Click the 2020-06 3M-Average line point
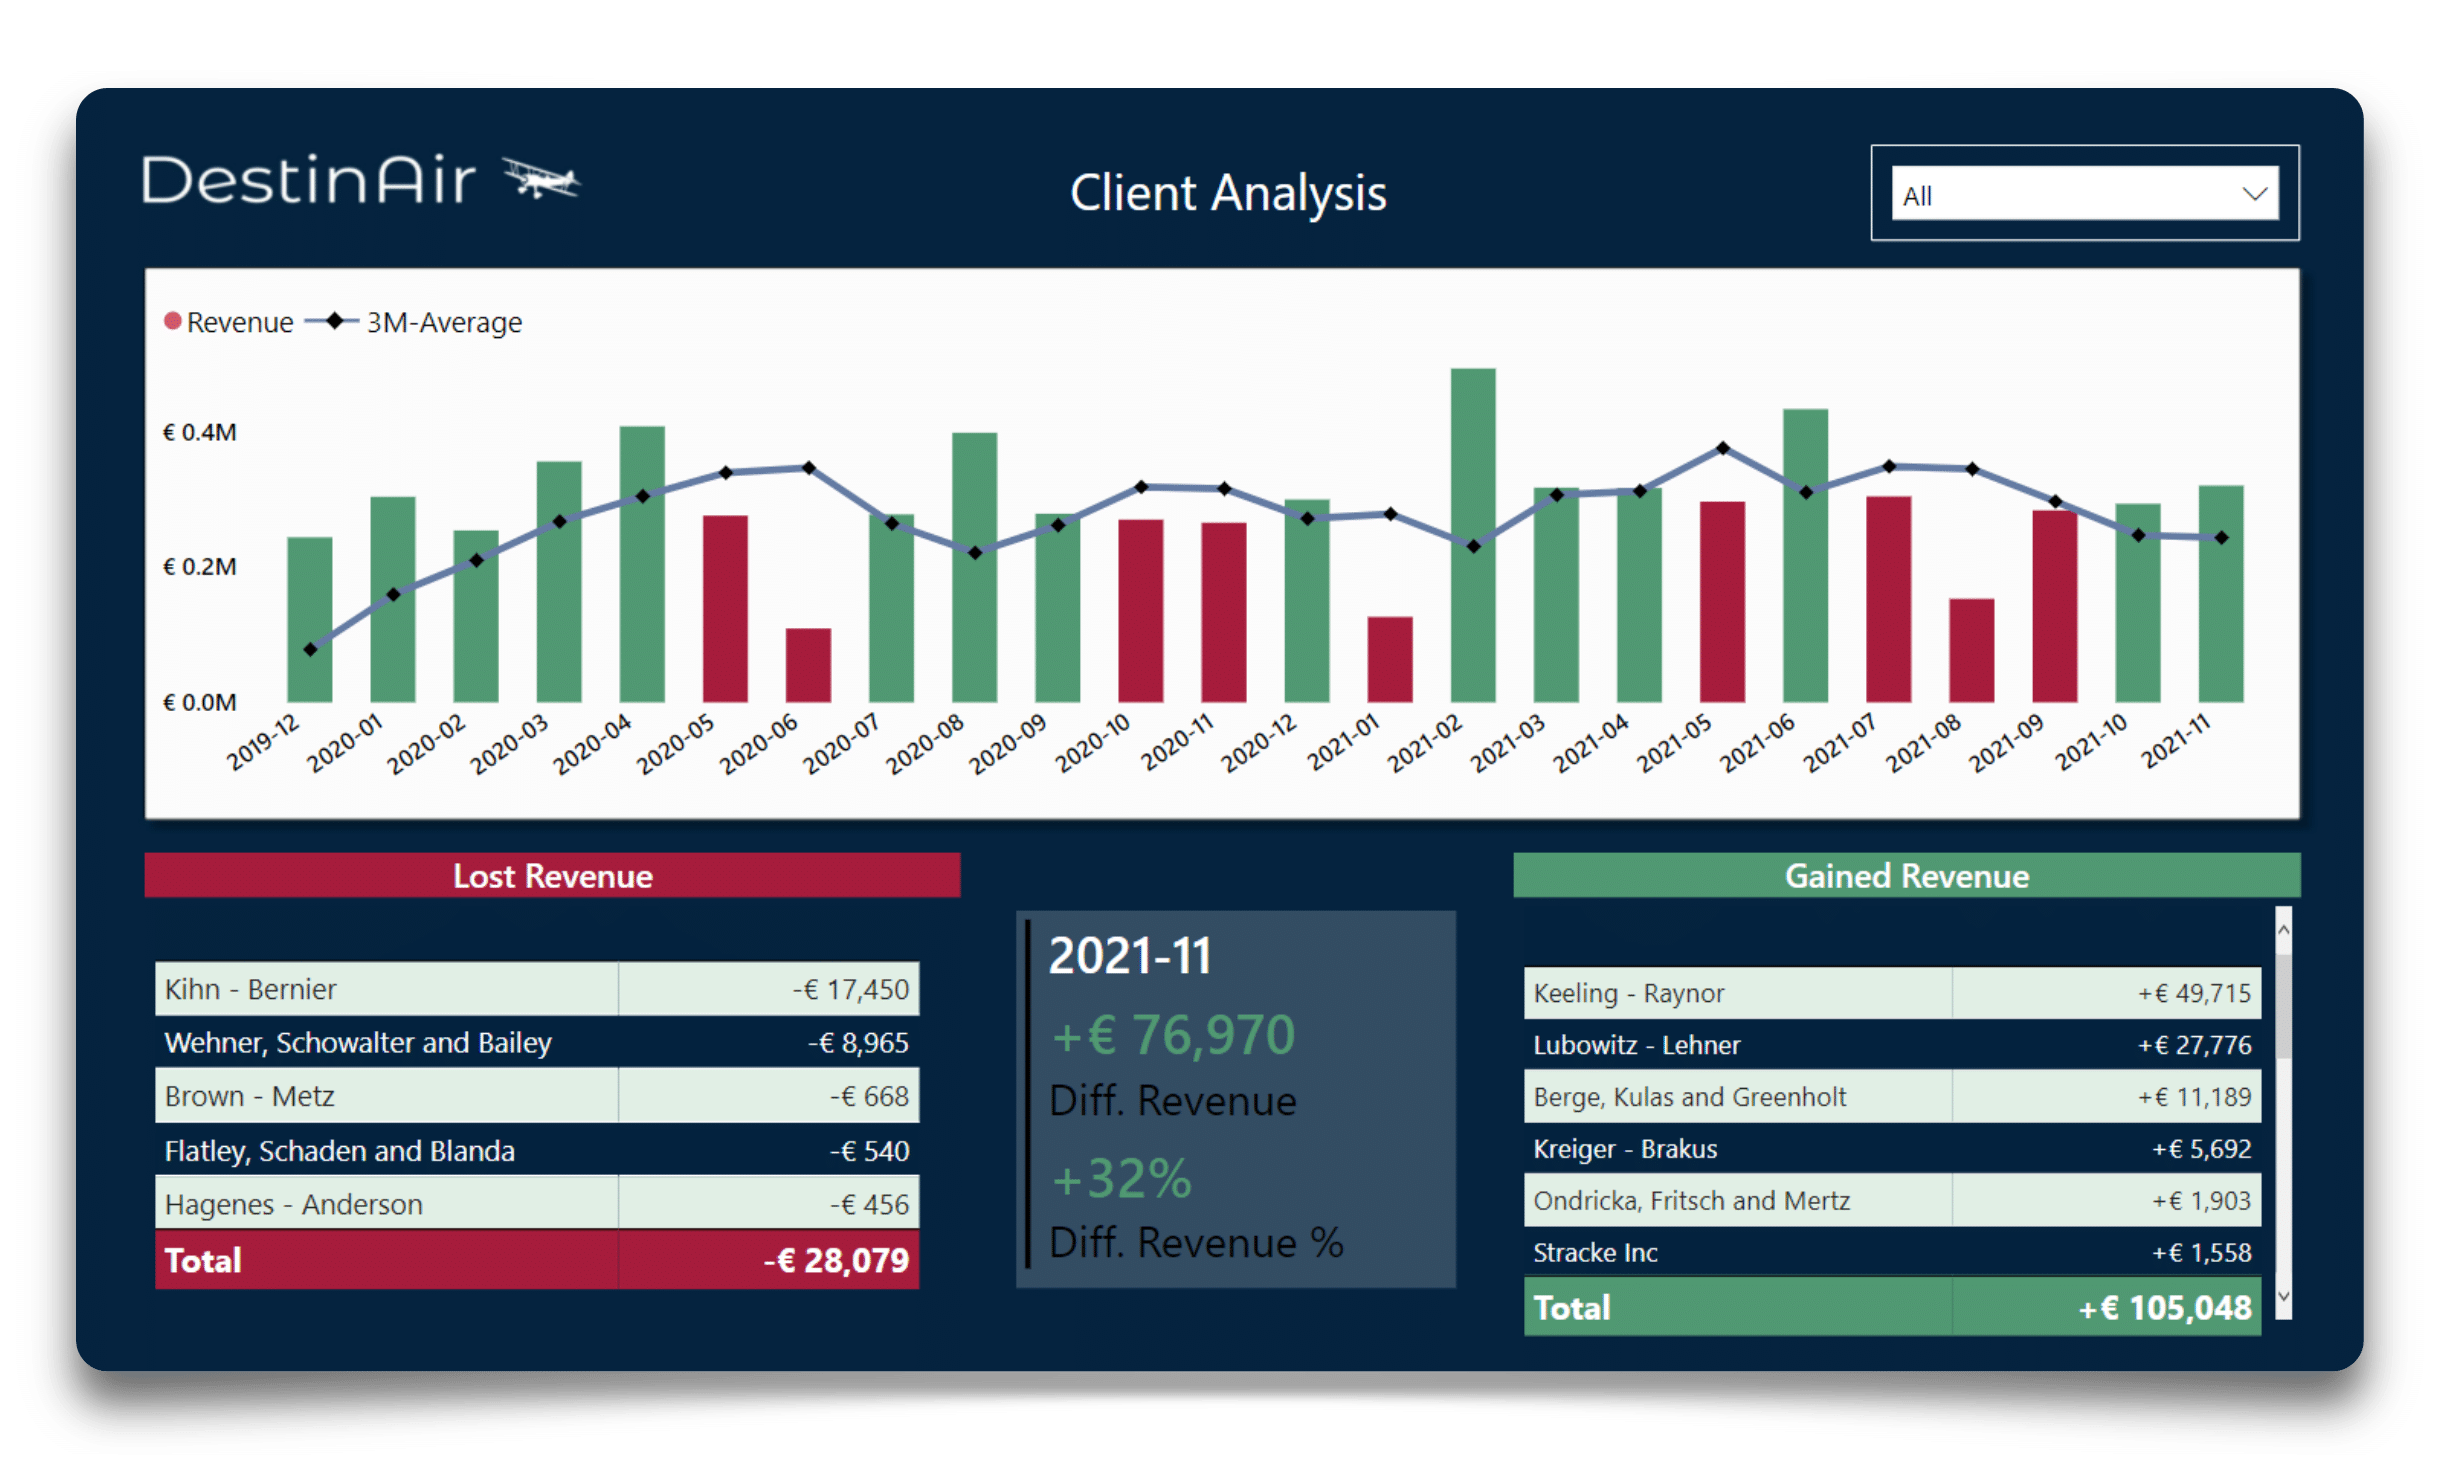2440x1469 pixels. coord(809,467)
